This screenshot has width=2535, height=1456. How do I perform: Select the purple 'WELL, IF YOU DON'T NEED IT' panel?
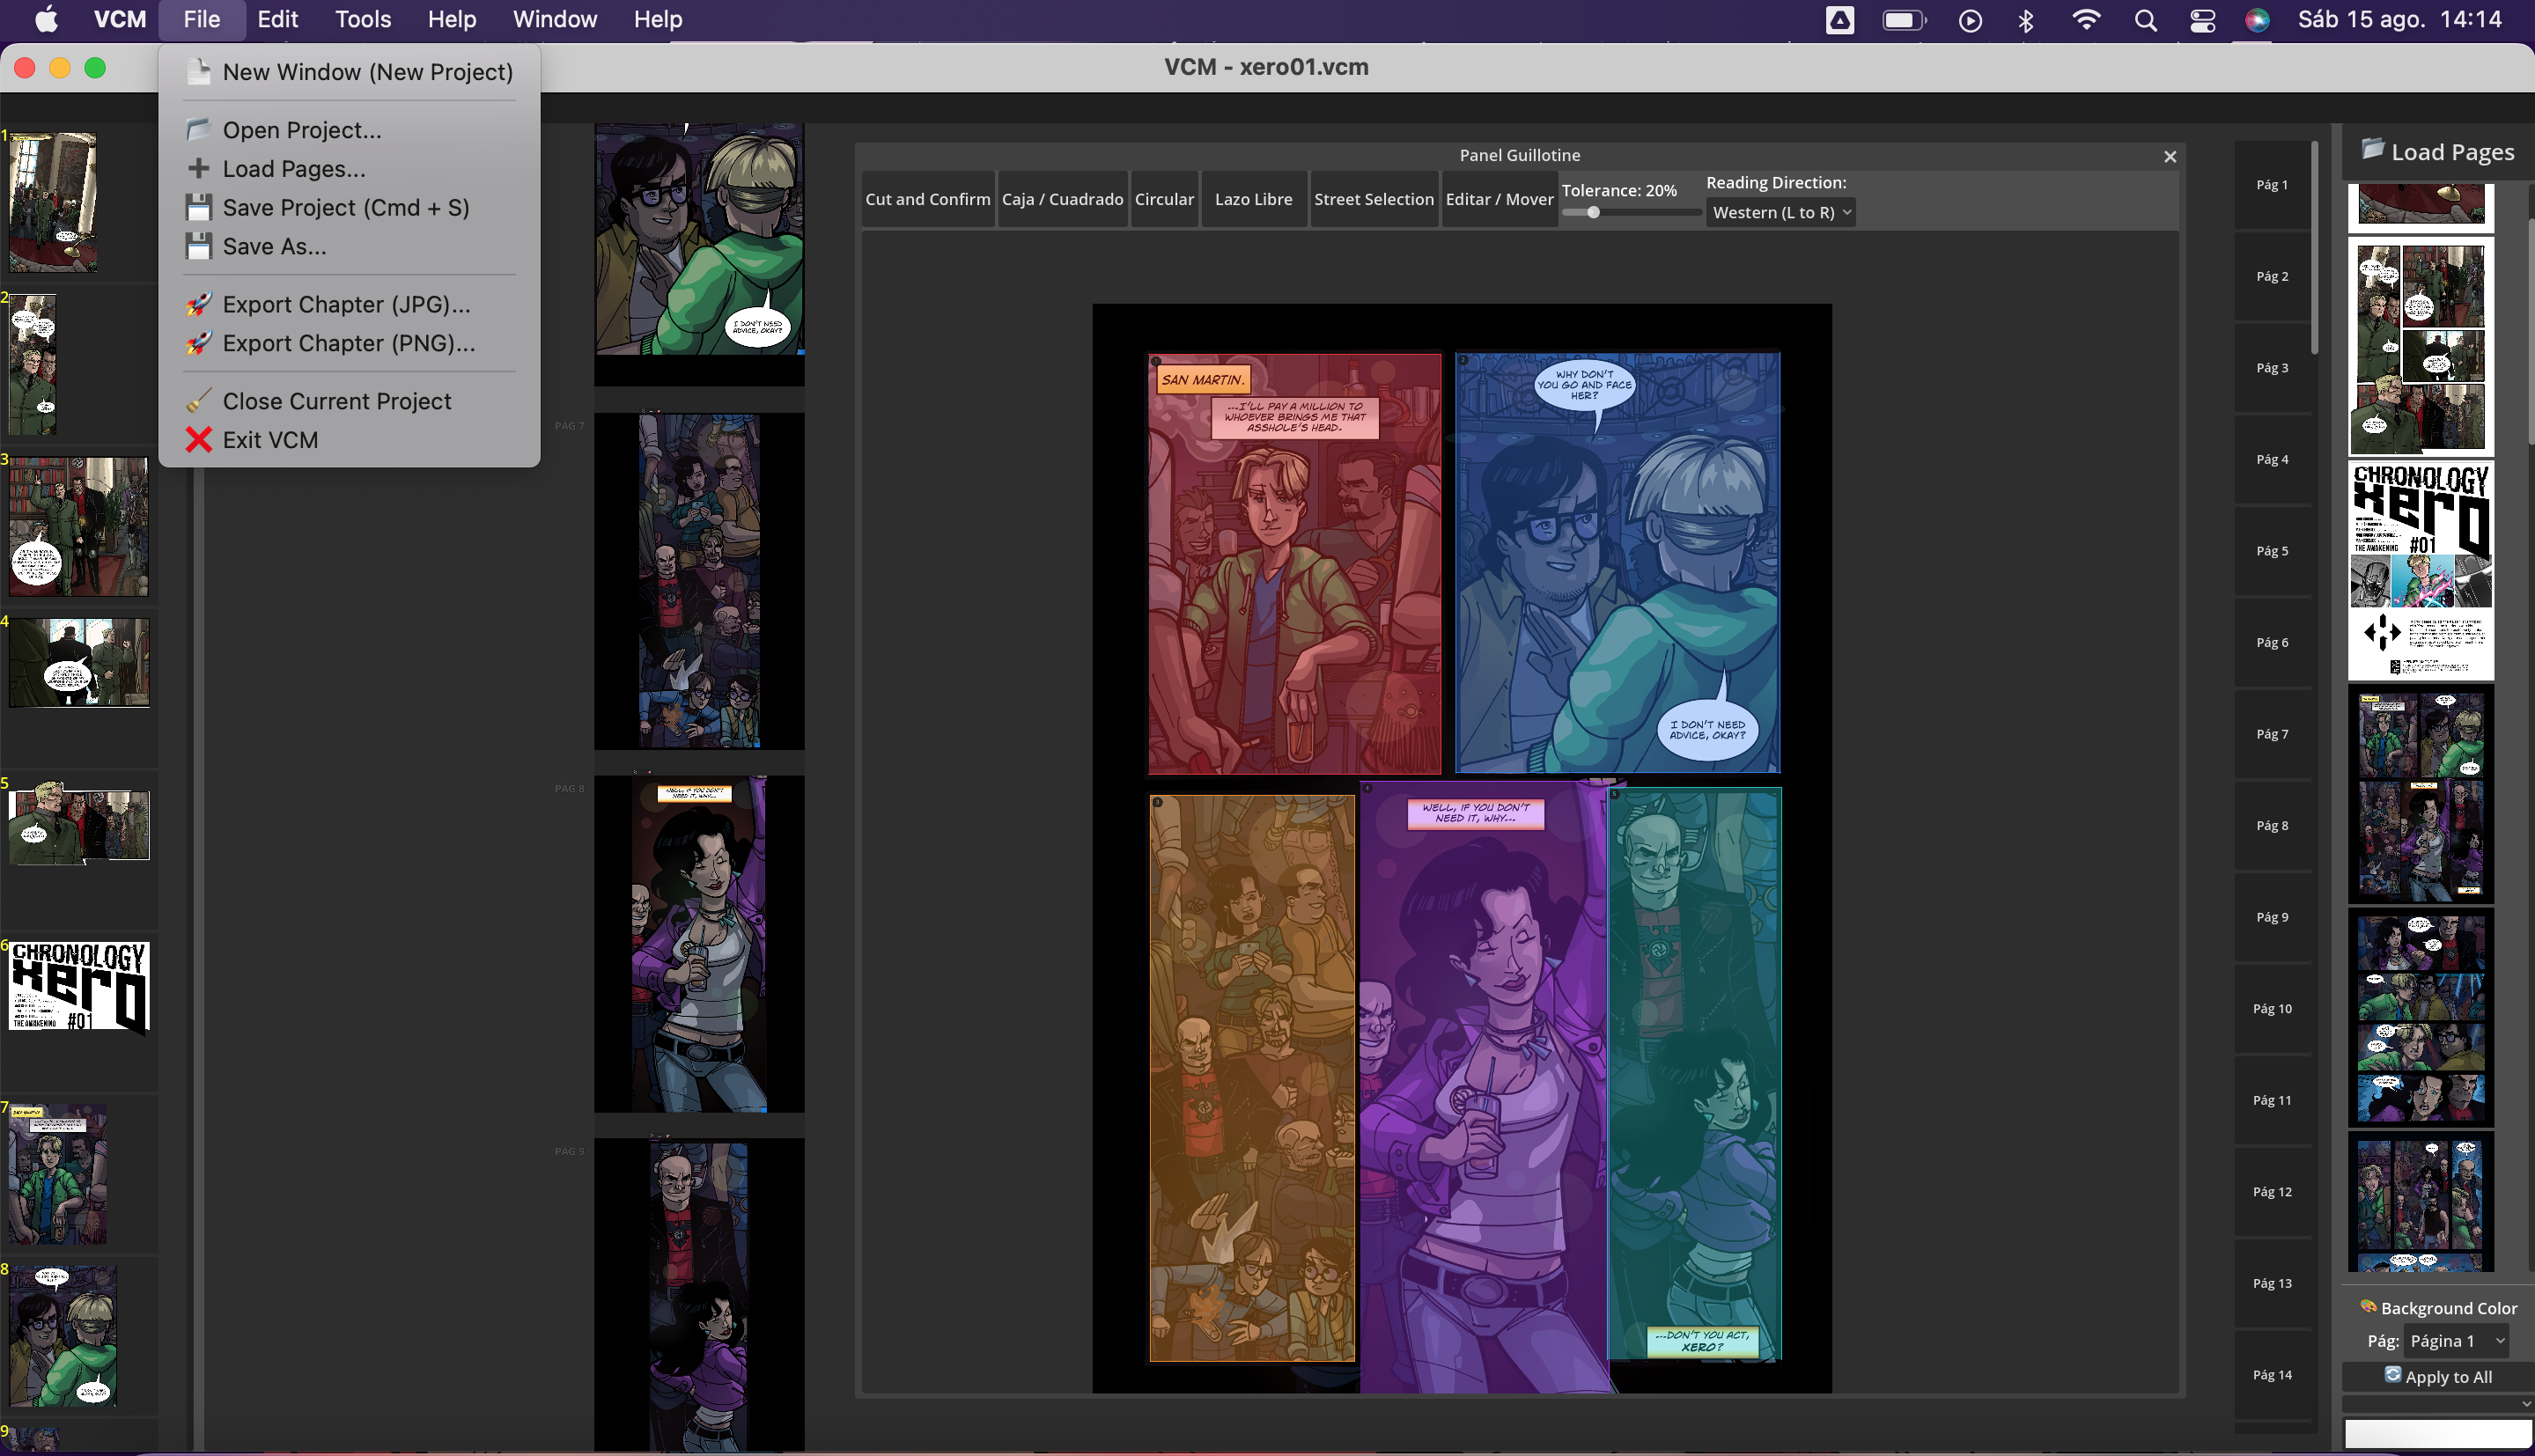[1484, 1088]
